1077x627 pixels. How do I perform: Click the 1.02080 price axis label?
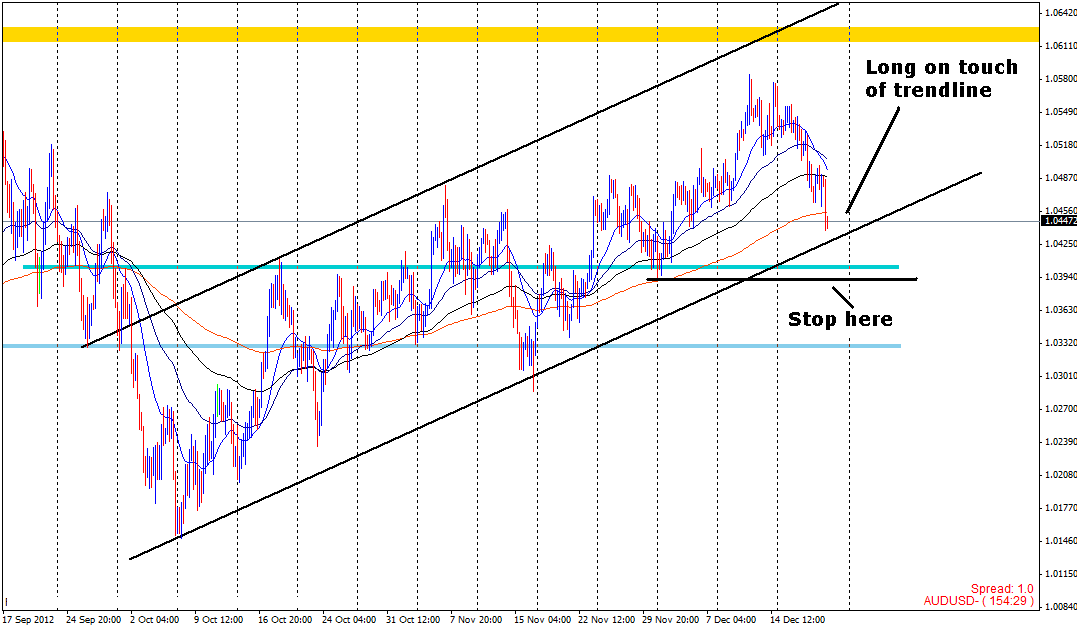[1061, 474]
